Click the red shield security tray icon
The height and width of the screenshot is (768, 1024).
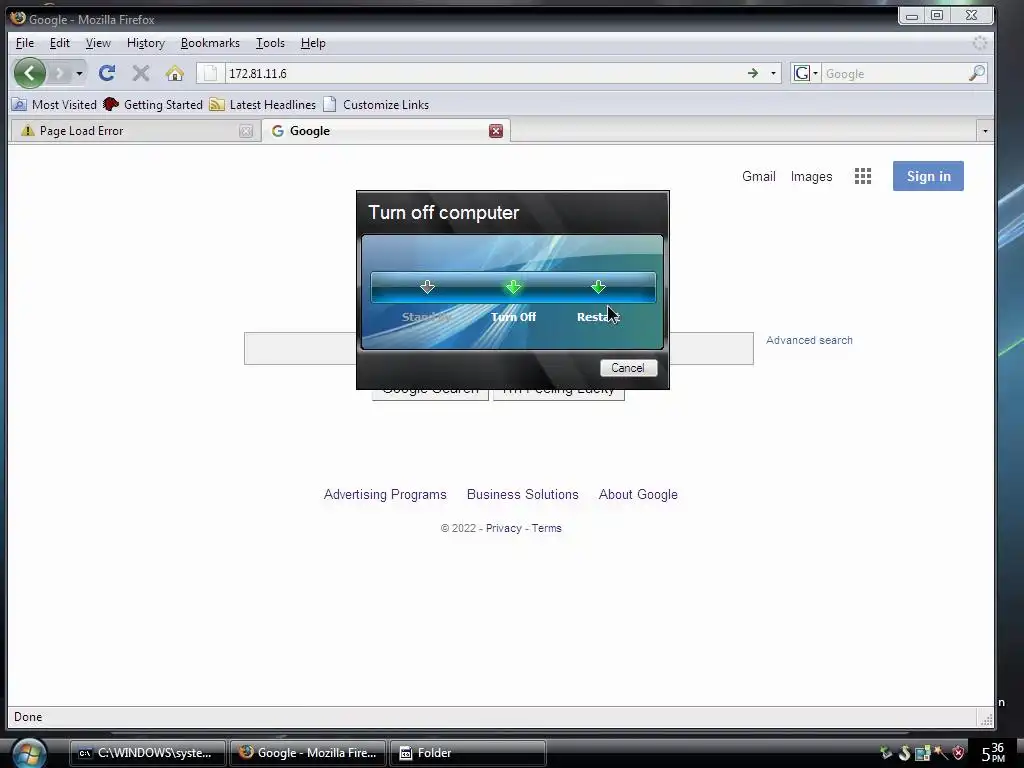tap(959, 753)
